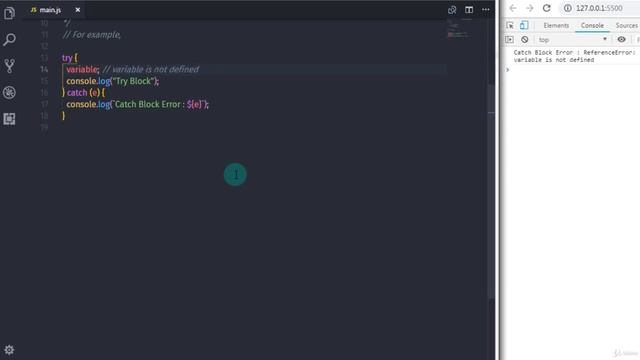Click the 'Catch Block Error' console message
The image size is (640, 360).
(574, 56)
